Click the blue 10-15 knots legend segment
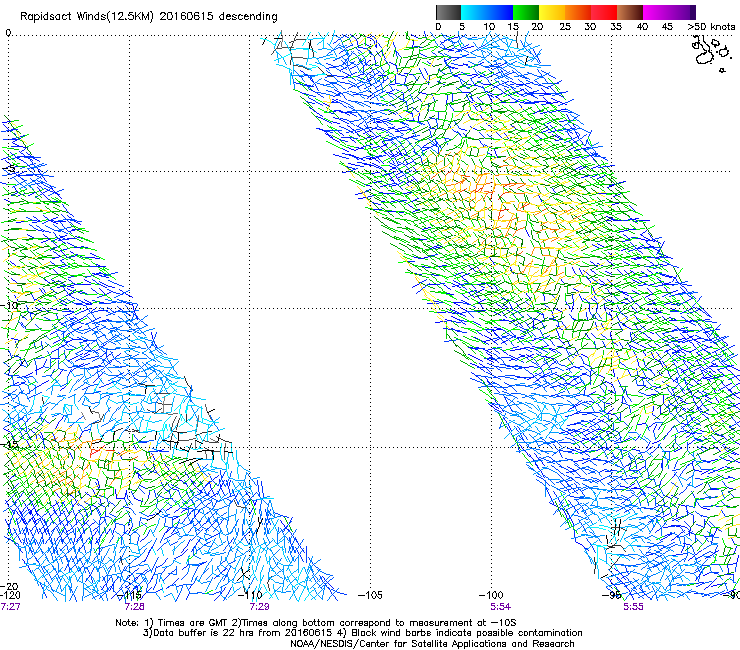 pyautogui.click(x=500, y=12)
